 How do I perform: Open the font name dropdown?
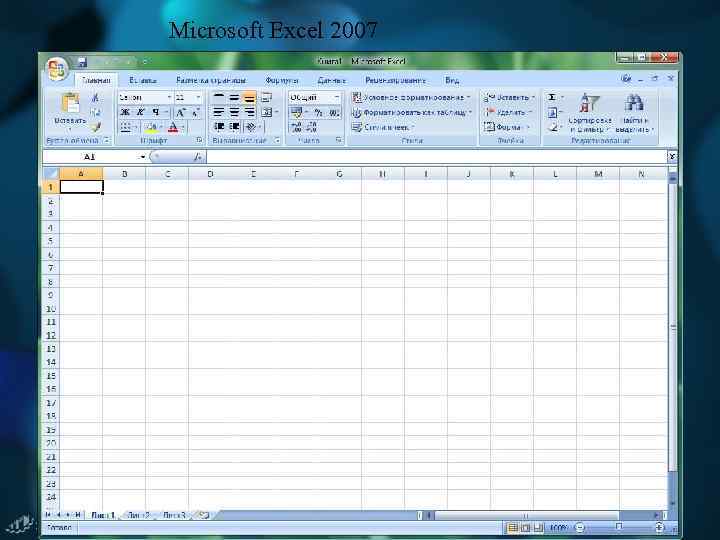point(169,97)
